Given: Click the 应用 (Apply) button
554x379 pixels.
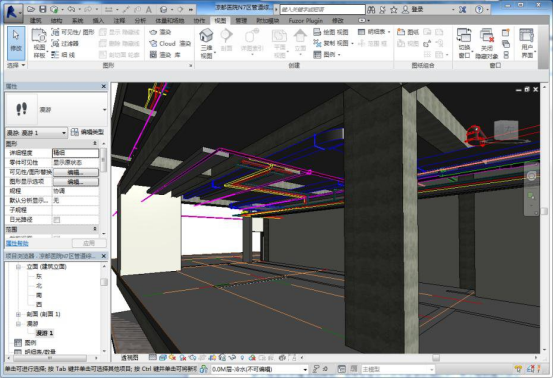Looking at the screenshot, I should pos(89,243).
